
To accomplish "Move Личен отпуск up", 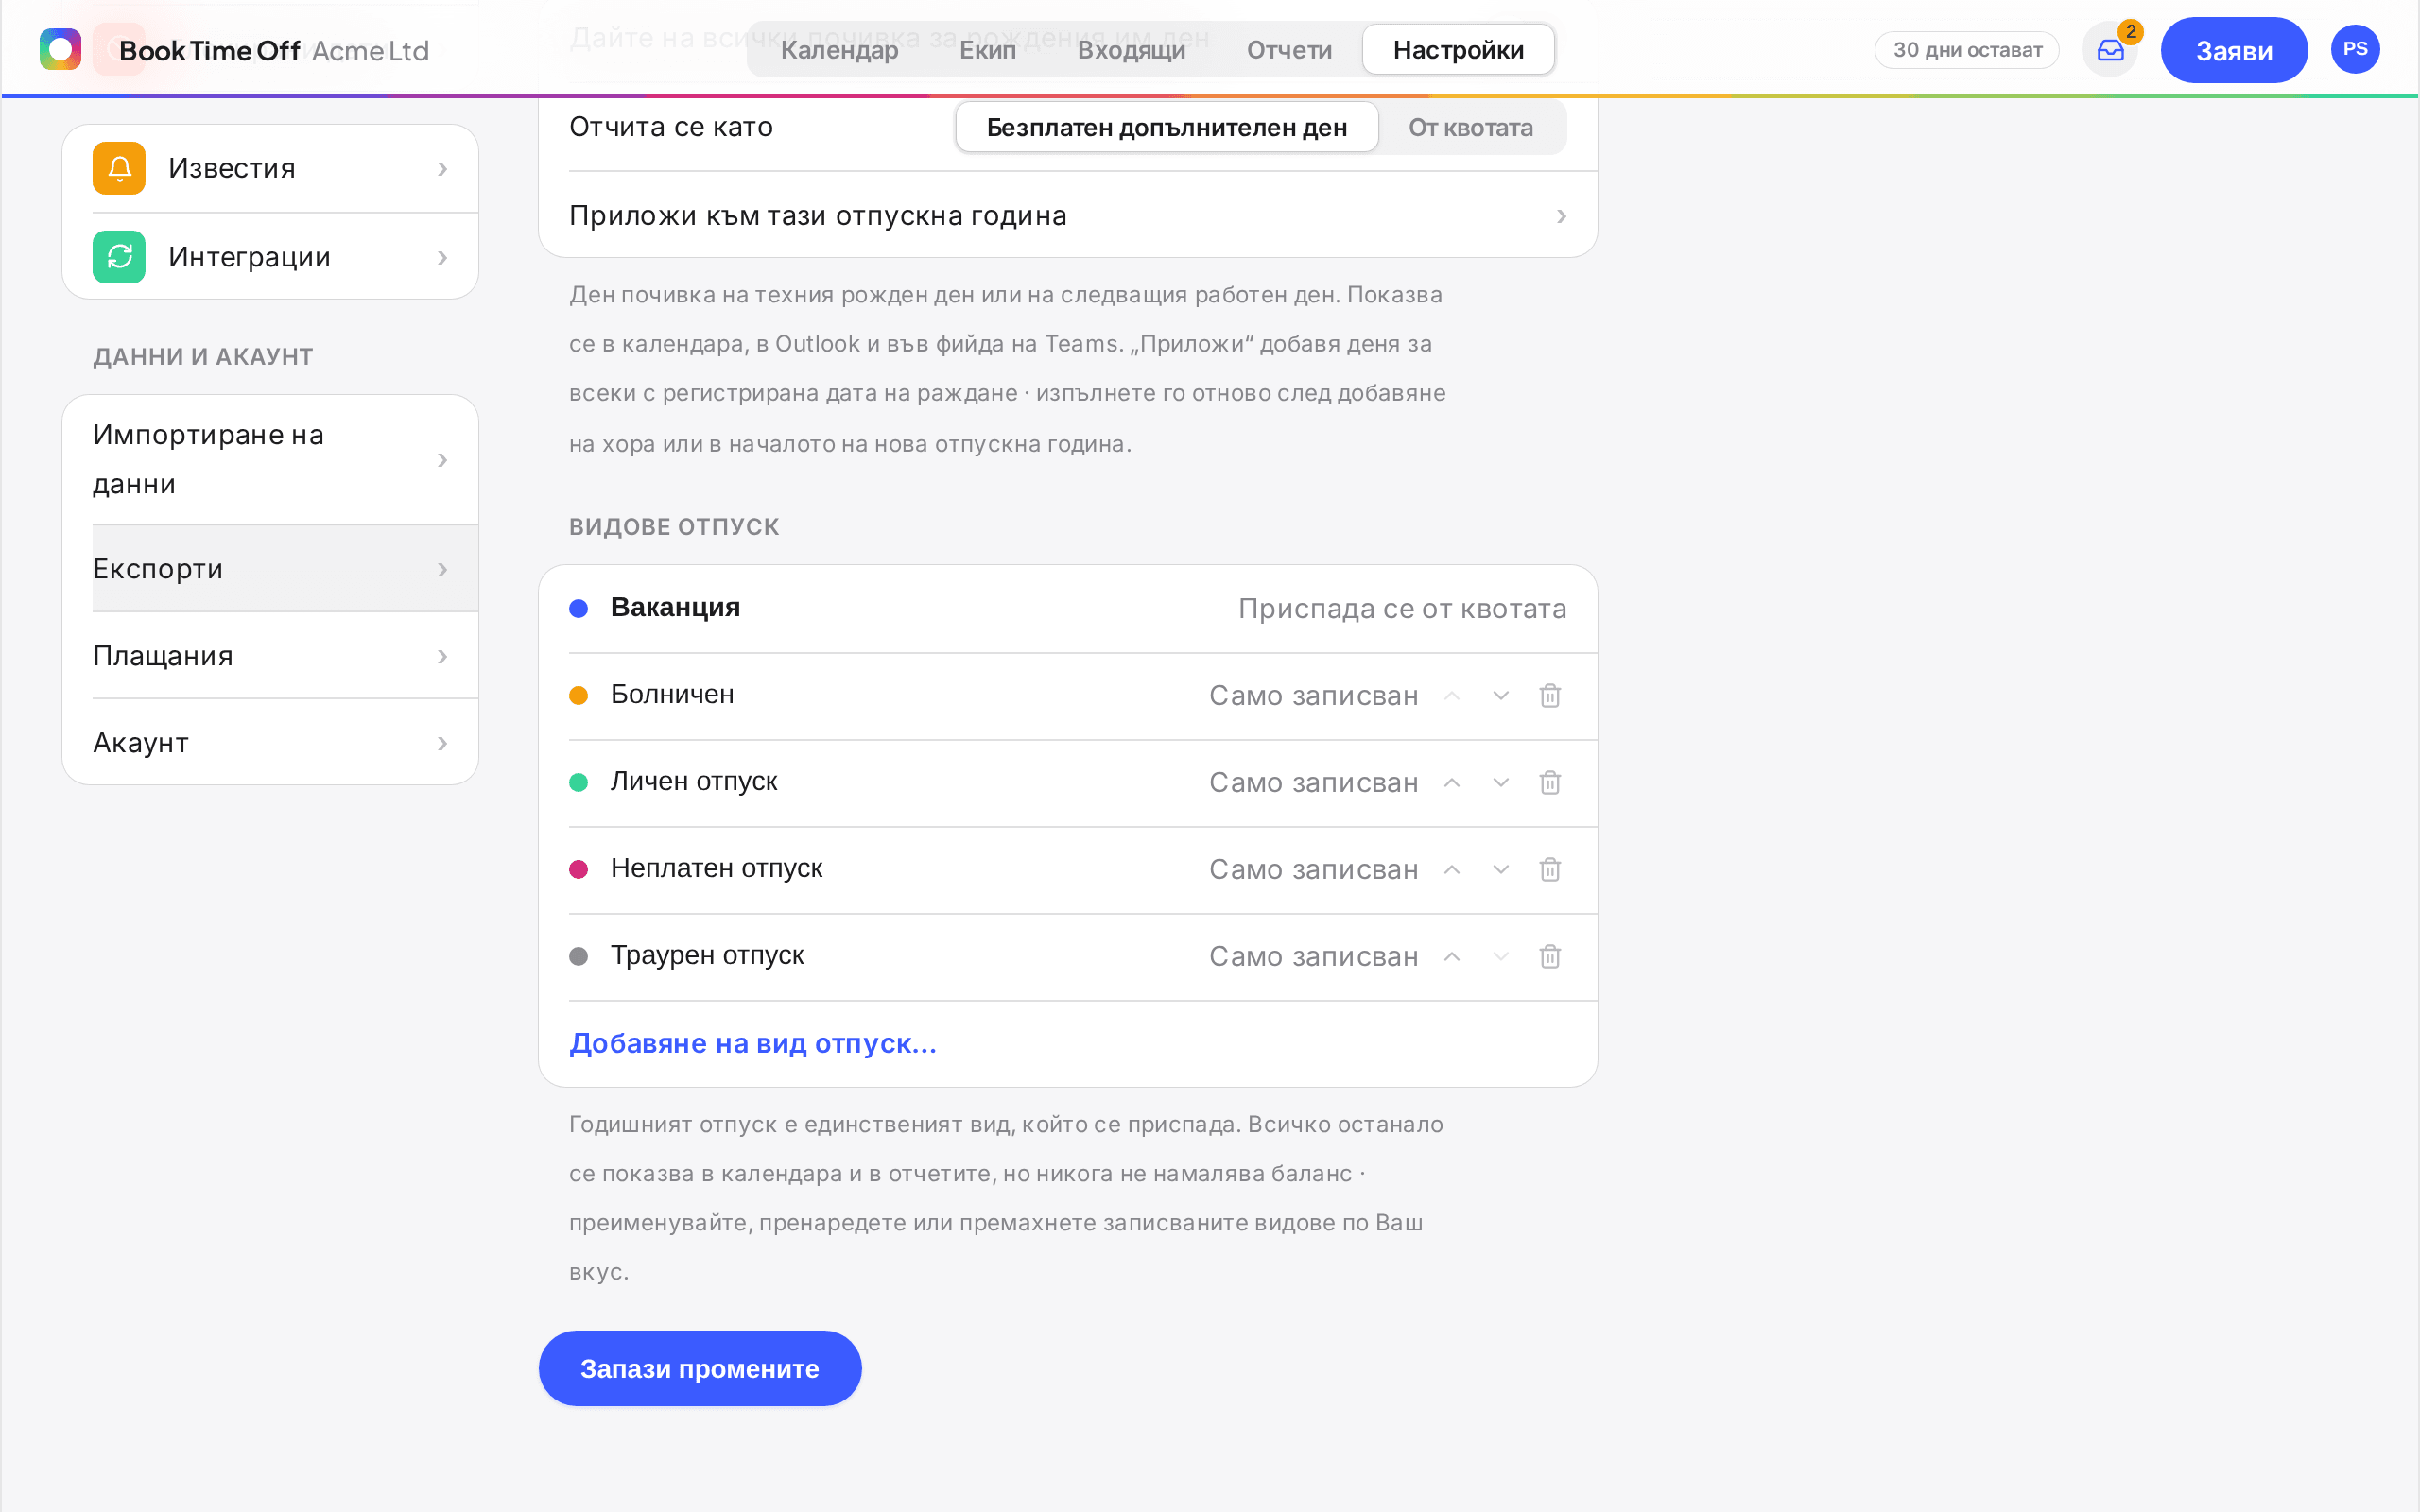I will (x=1452, y=782).
